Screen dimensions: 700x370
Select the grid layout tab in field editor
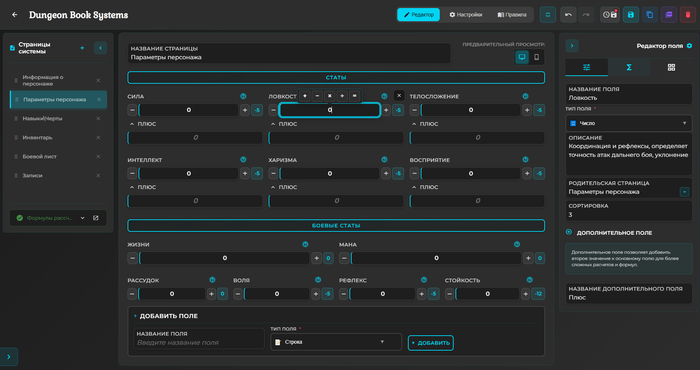pos(671,67)
